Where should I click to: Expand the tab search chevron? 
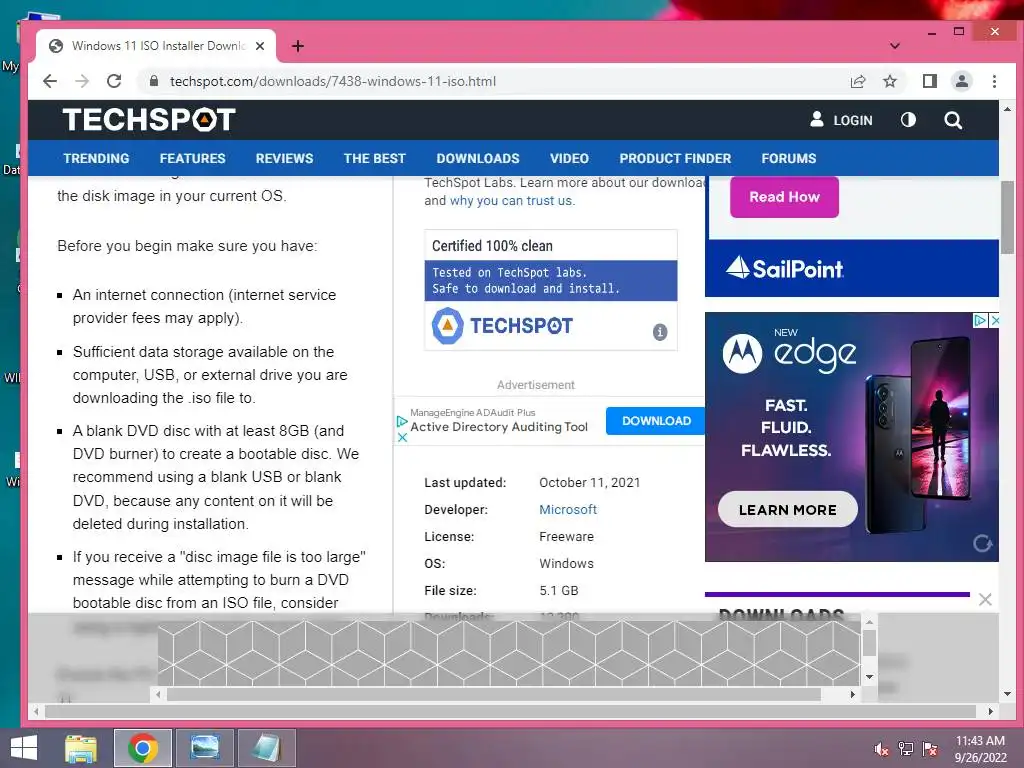point(895,46)
